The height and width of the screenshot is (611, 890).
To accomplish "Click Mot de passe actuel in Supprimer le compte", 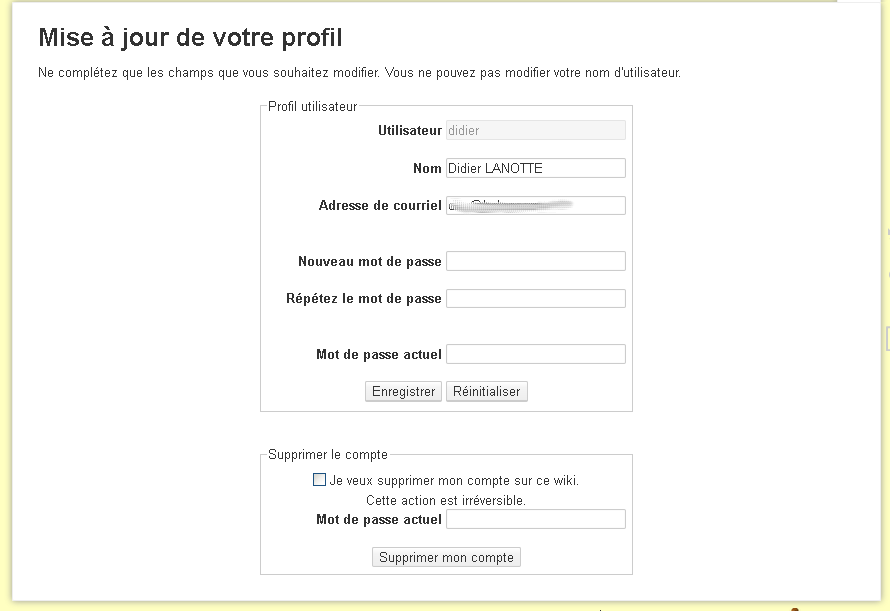I will click(x=536, y=519).
